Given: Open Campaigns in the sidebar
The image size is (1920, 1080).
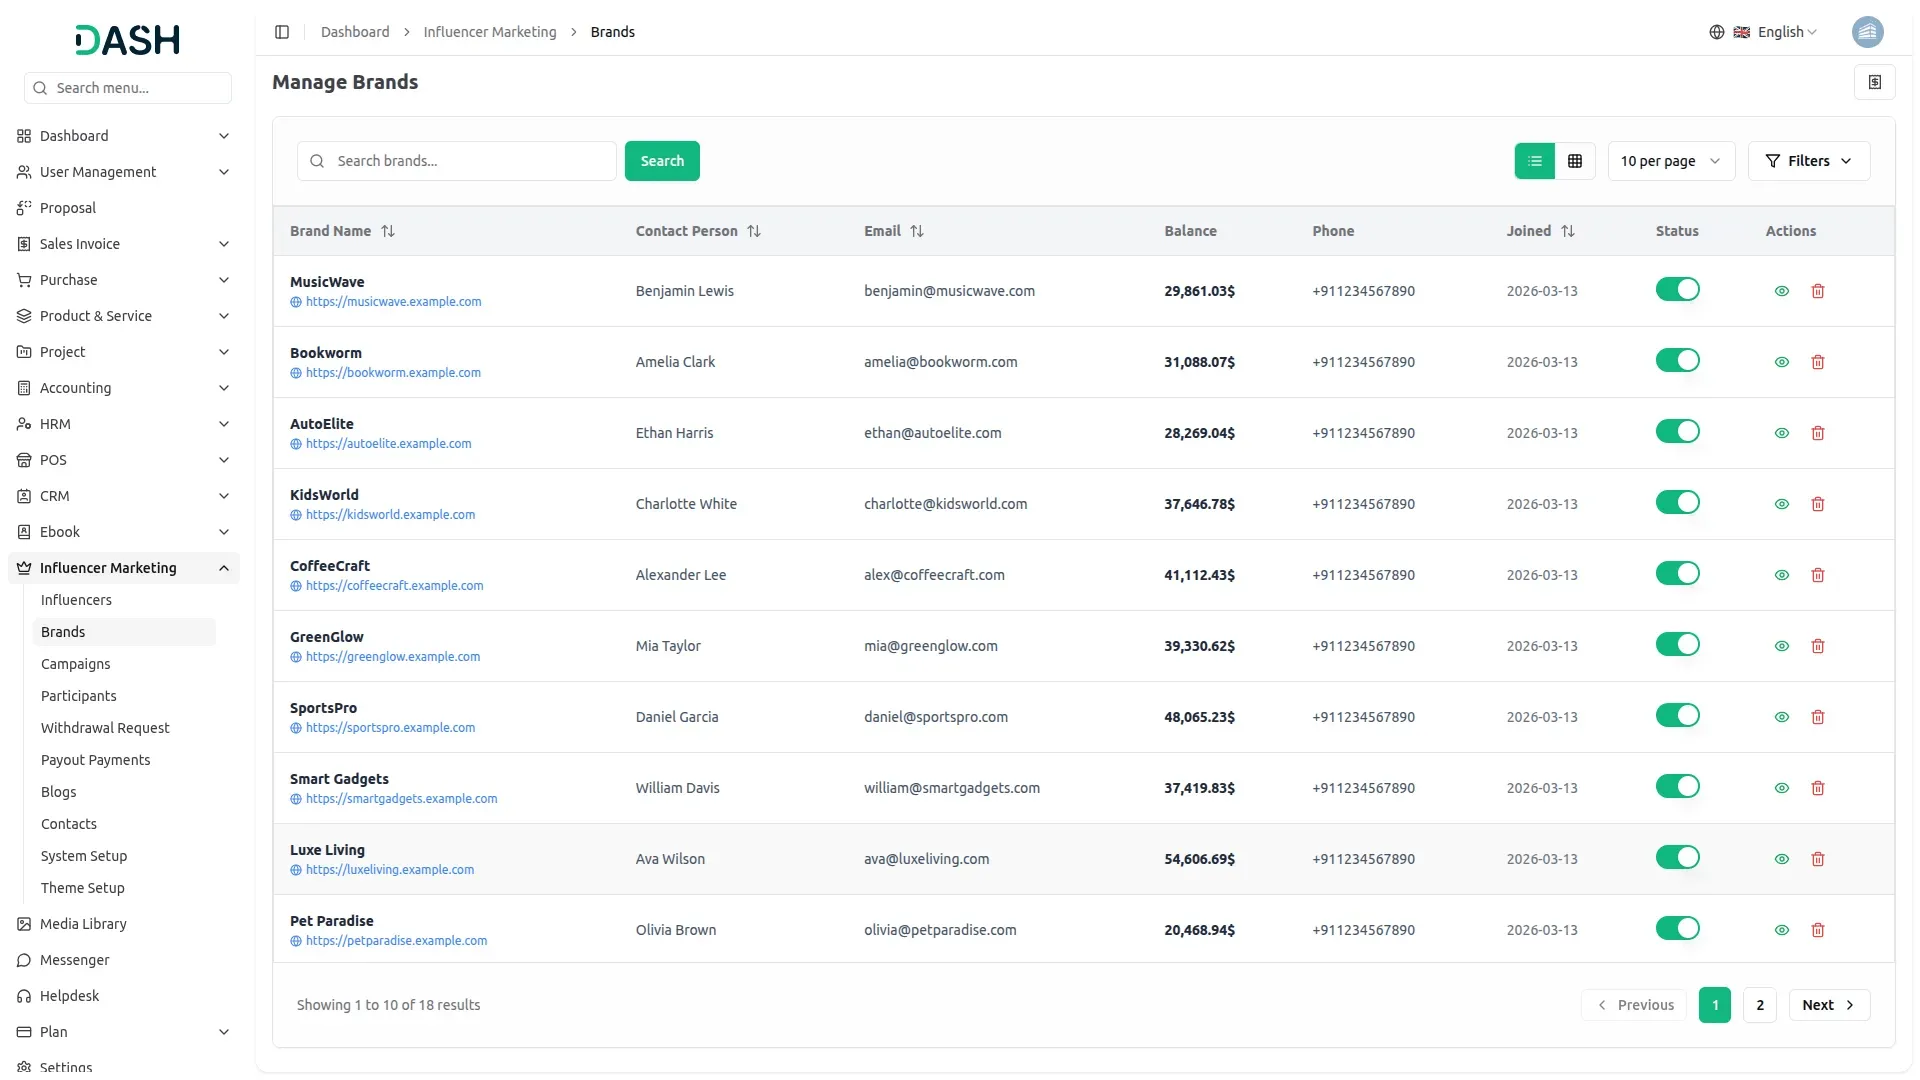Looking at the screenshot, I should 76,664.
